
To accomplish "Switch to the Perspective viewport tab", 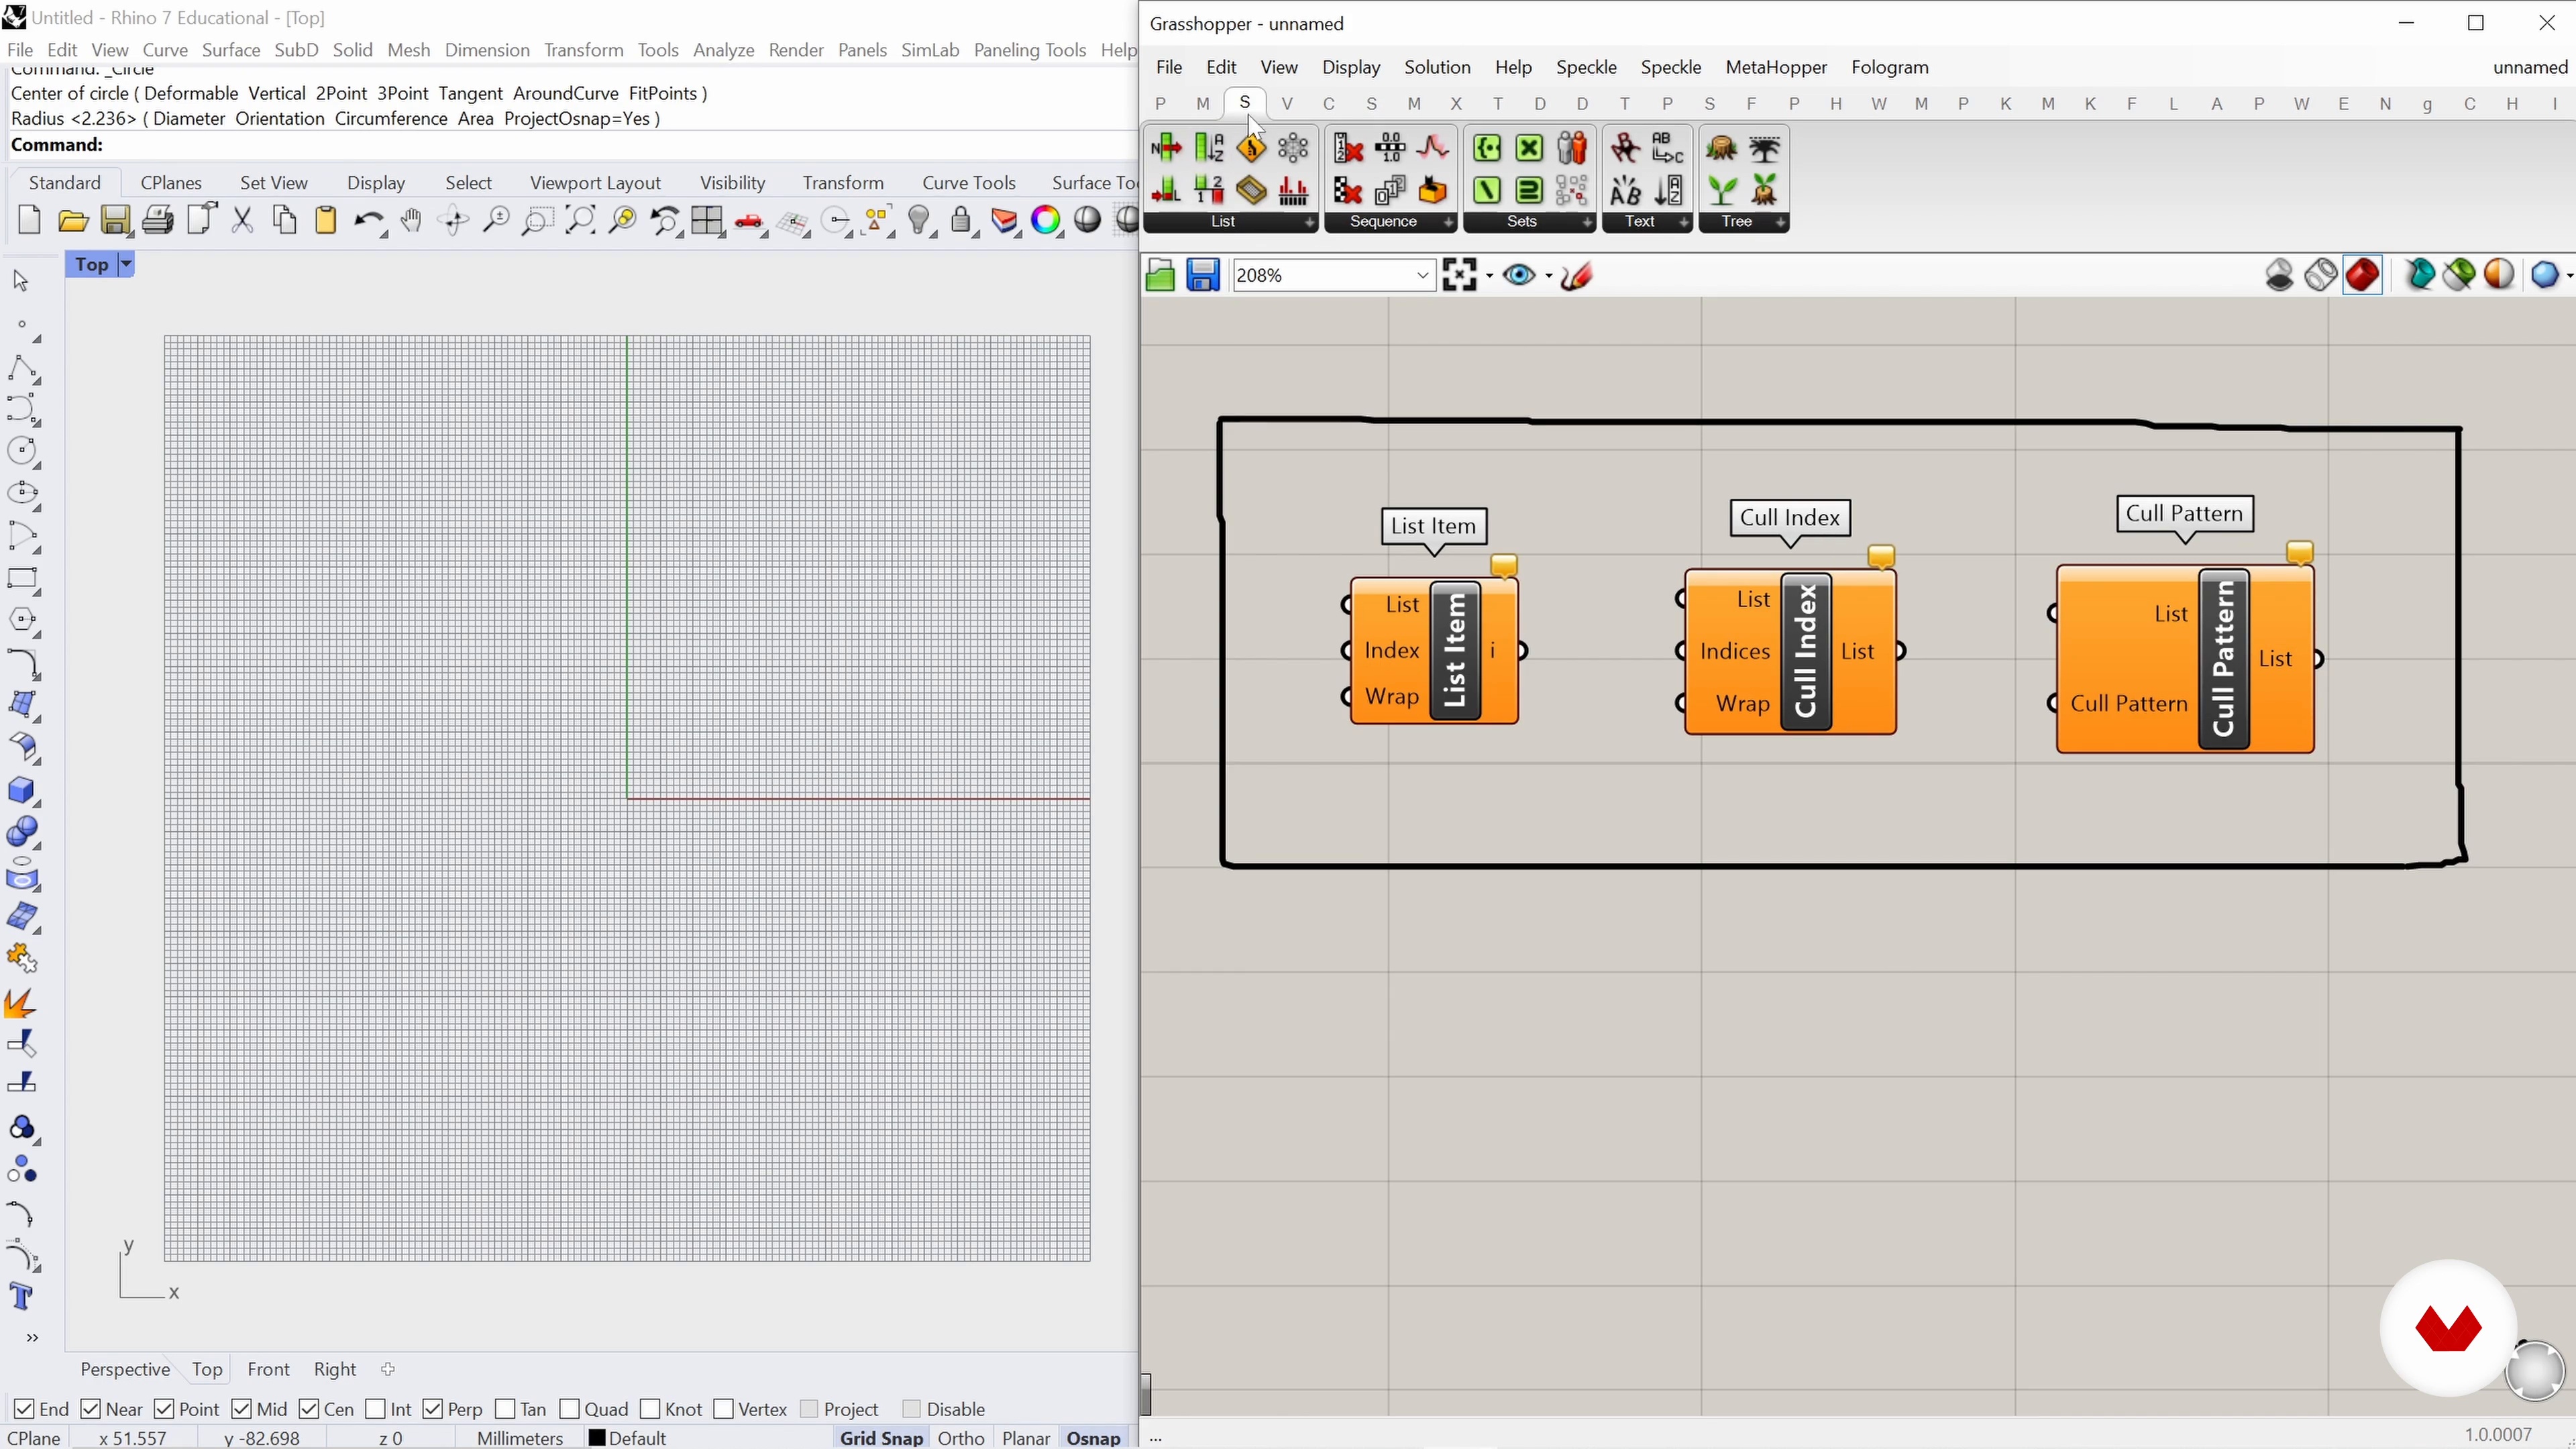I will point(124,1369).
